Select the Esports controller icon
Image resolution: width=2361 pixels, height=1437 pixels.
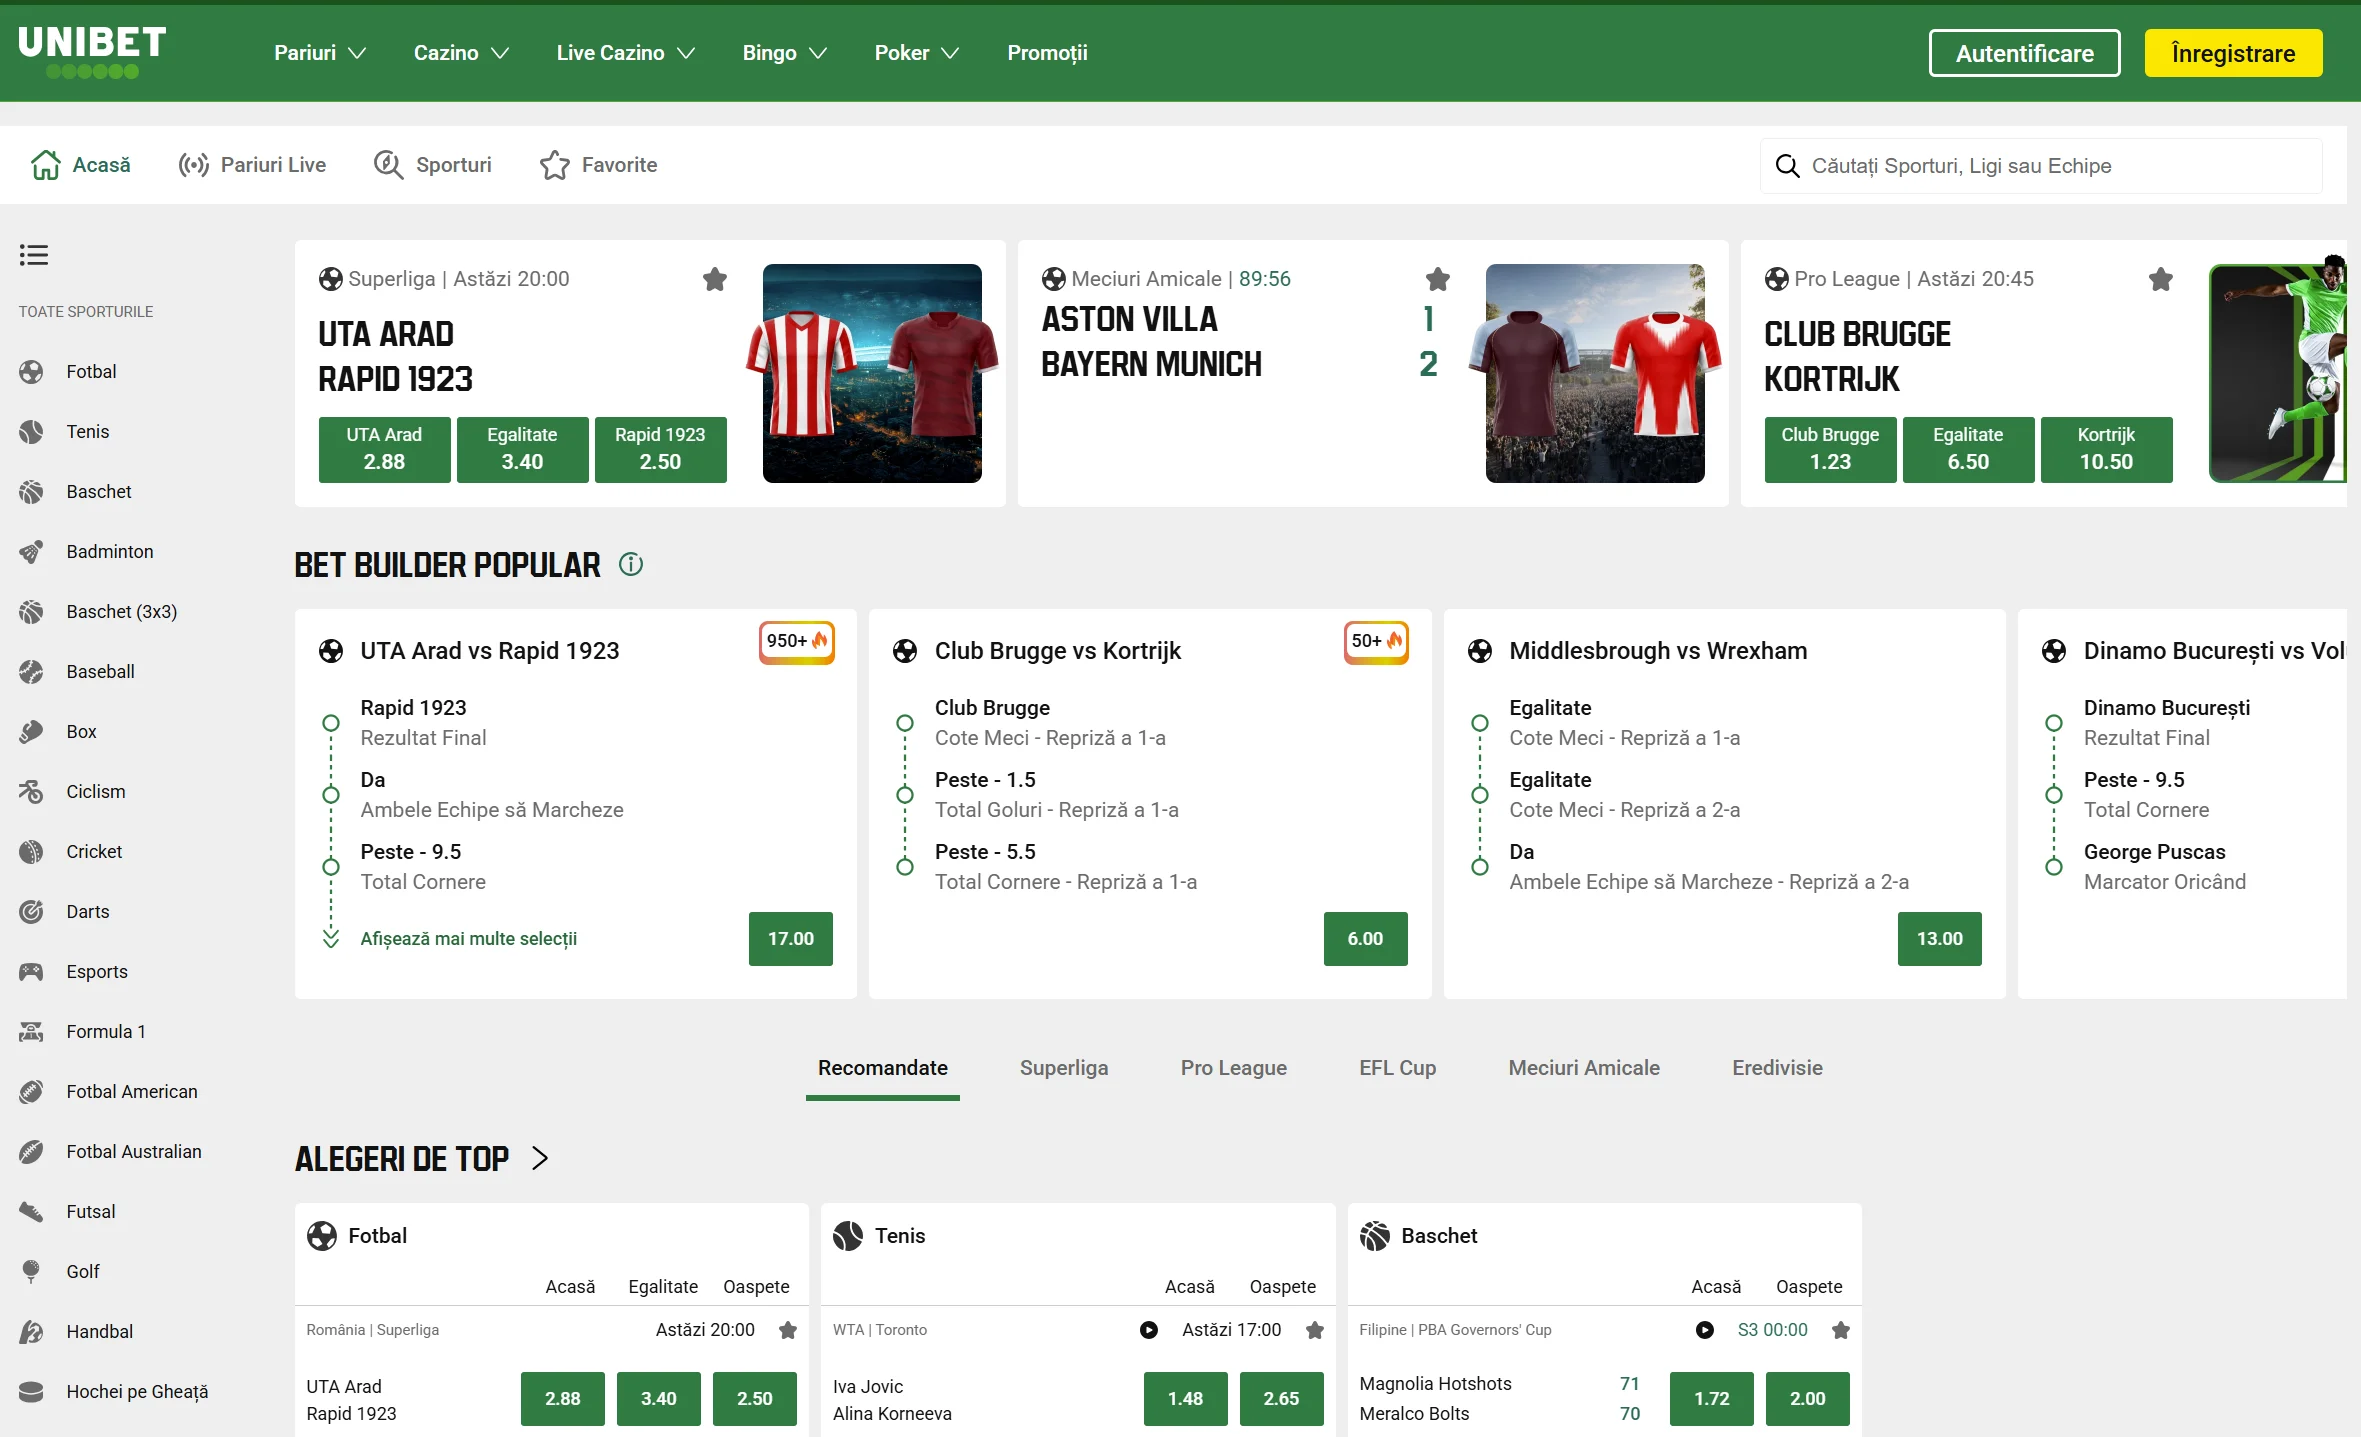click(x=31, y=972)
